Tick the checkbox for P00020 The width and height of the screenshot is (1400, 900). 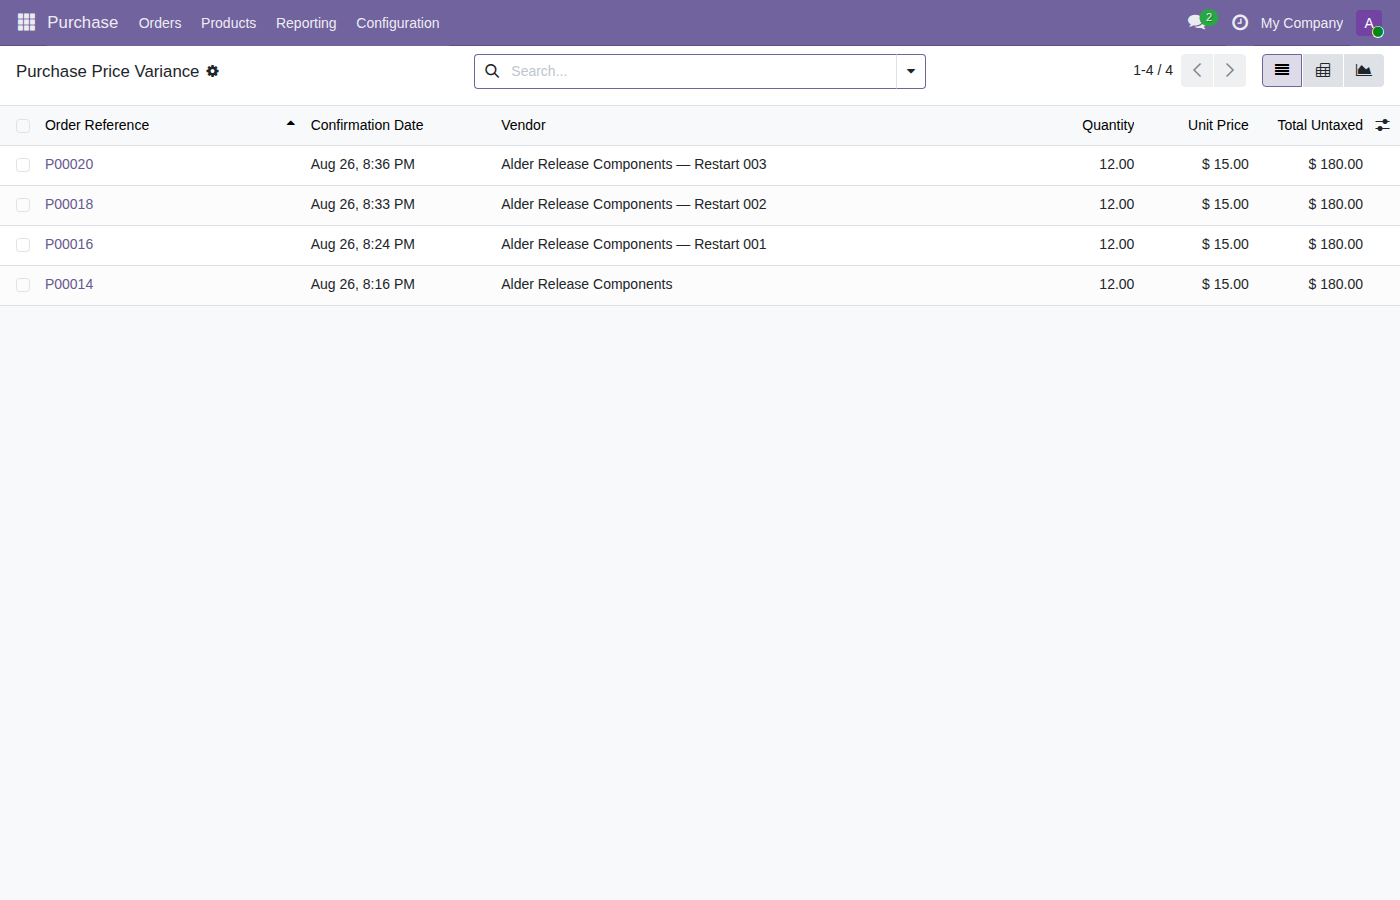[x=23, y=165]
